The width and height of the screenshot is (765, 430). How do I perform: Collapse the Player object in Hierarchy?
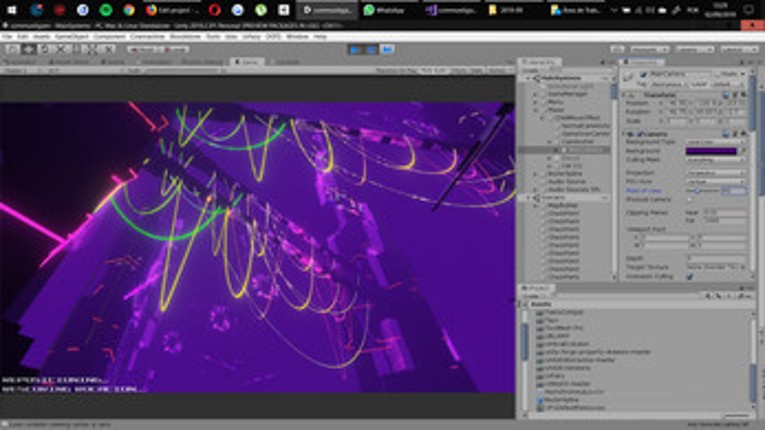point(536,110)
